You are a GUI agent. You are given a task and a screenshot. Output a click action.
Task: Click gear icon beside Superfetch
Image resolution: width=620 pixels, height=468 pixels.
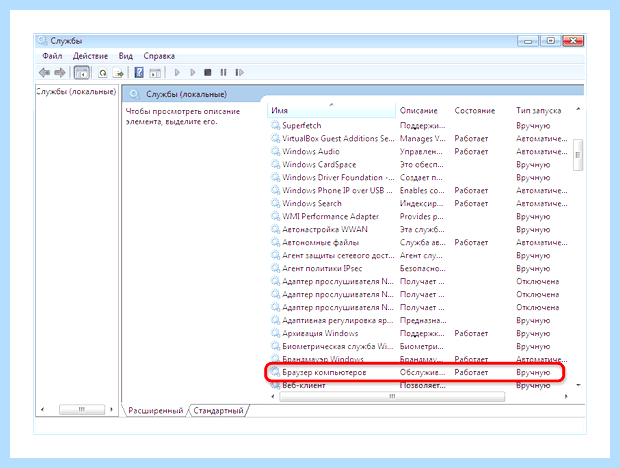275,125
